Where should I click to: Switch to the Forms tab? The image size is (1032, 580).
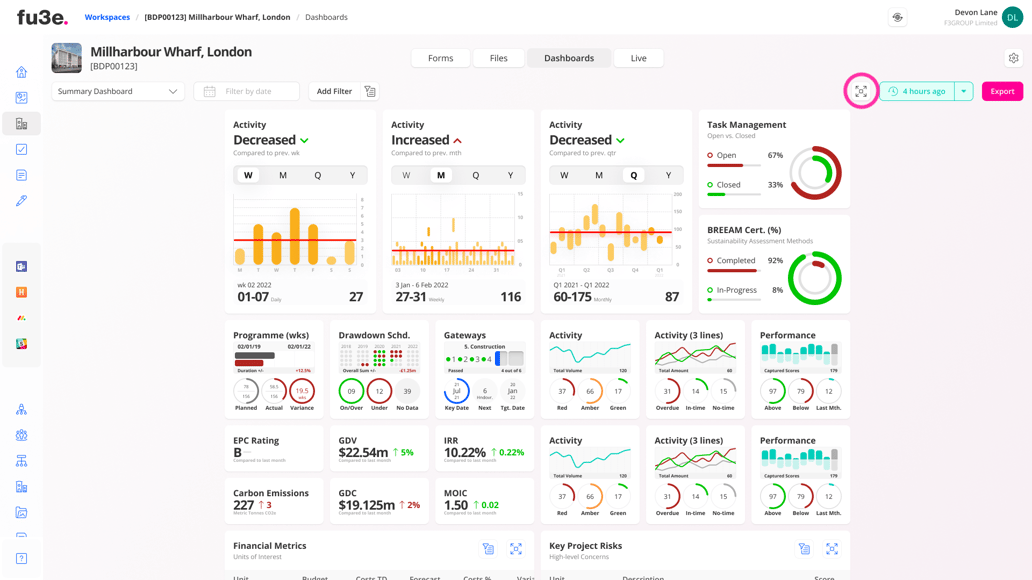point(440,58)
